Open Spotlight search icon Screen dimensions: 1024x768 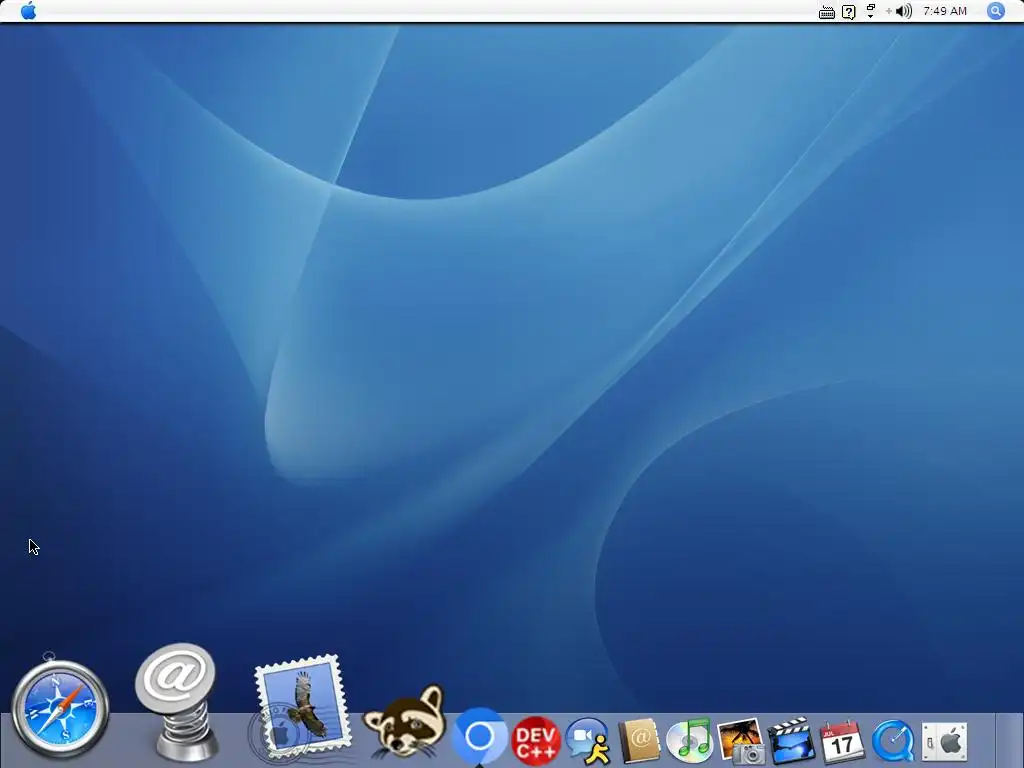pyautogui.click(x=996, y=11)
